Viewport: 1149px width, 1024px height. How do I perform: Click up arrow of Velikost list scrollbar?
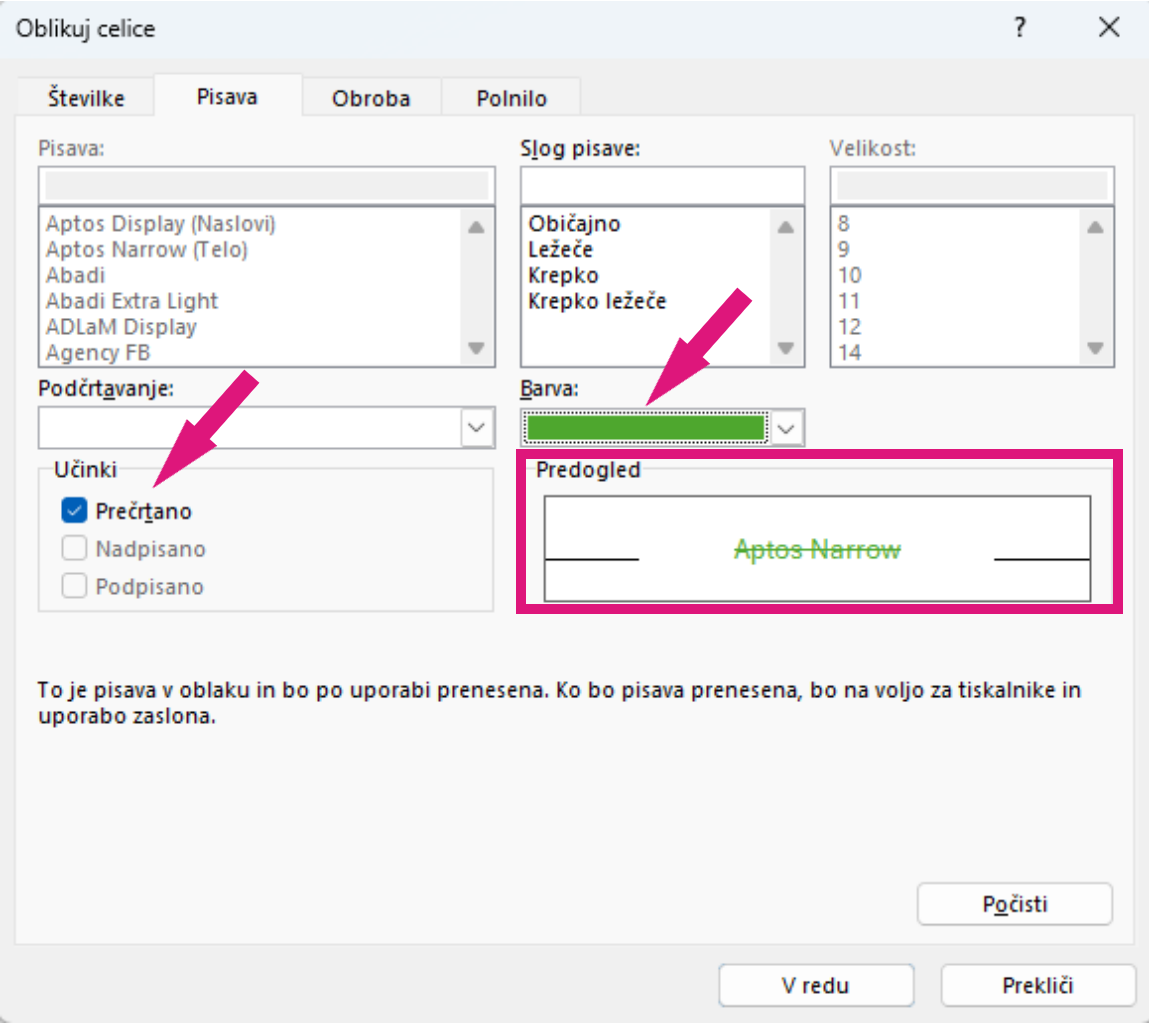[1095, 226]
